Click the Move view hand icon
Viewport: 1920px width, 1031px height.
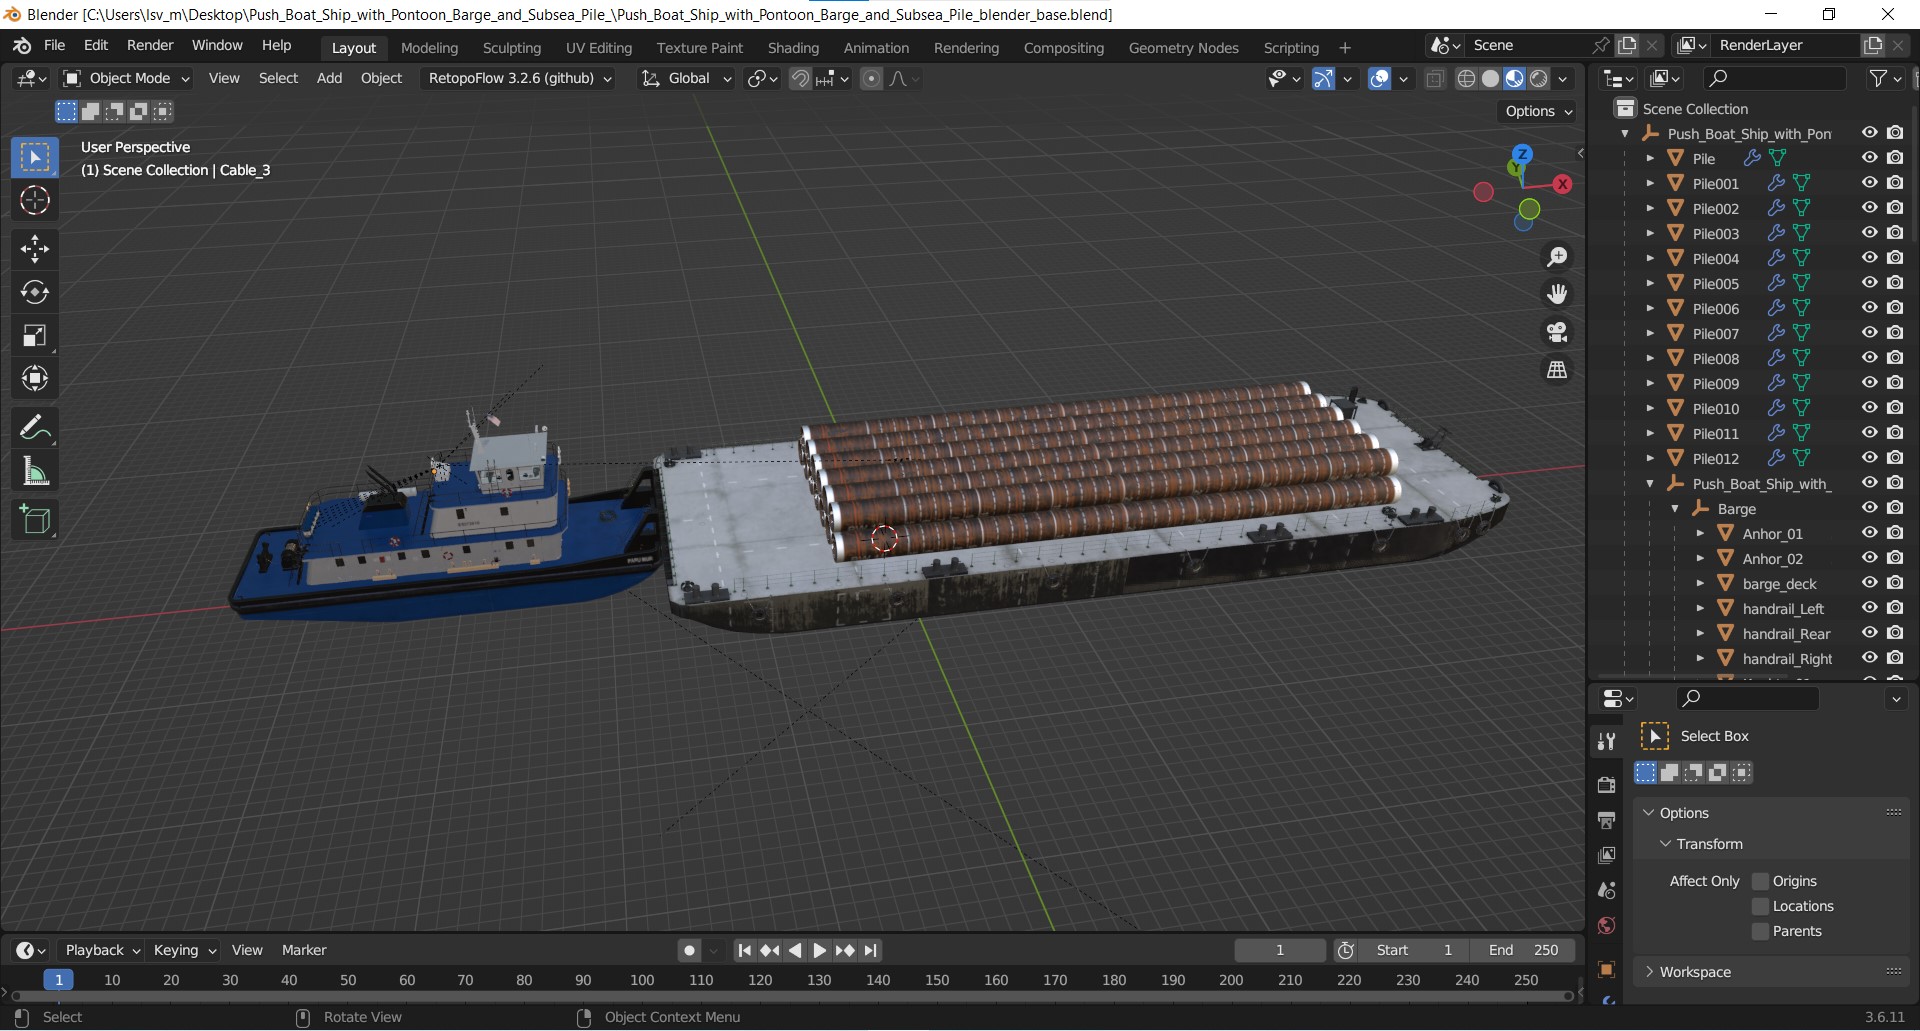(x=1557, y=294)
